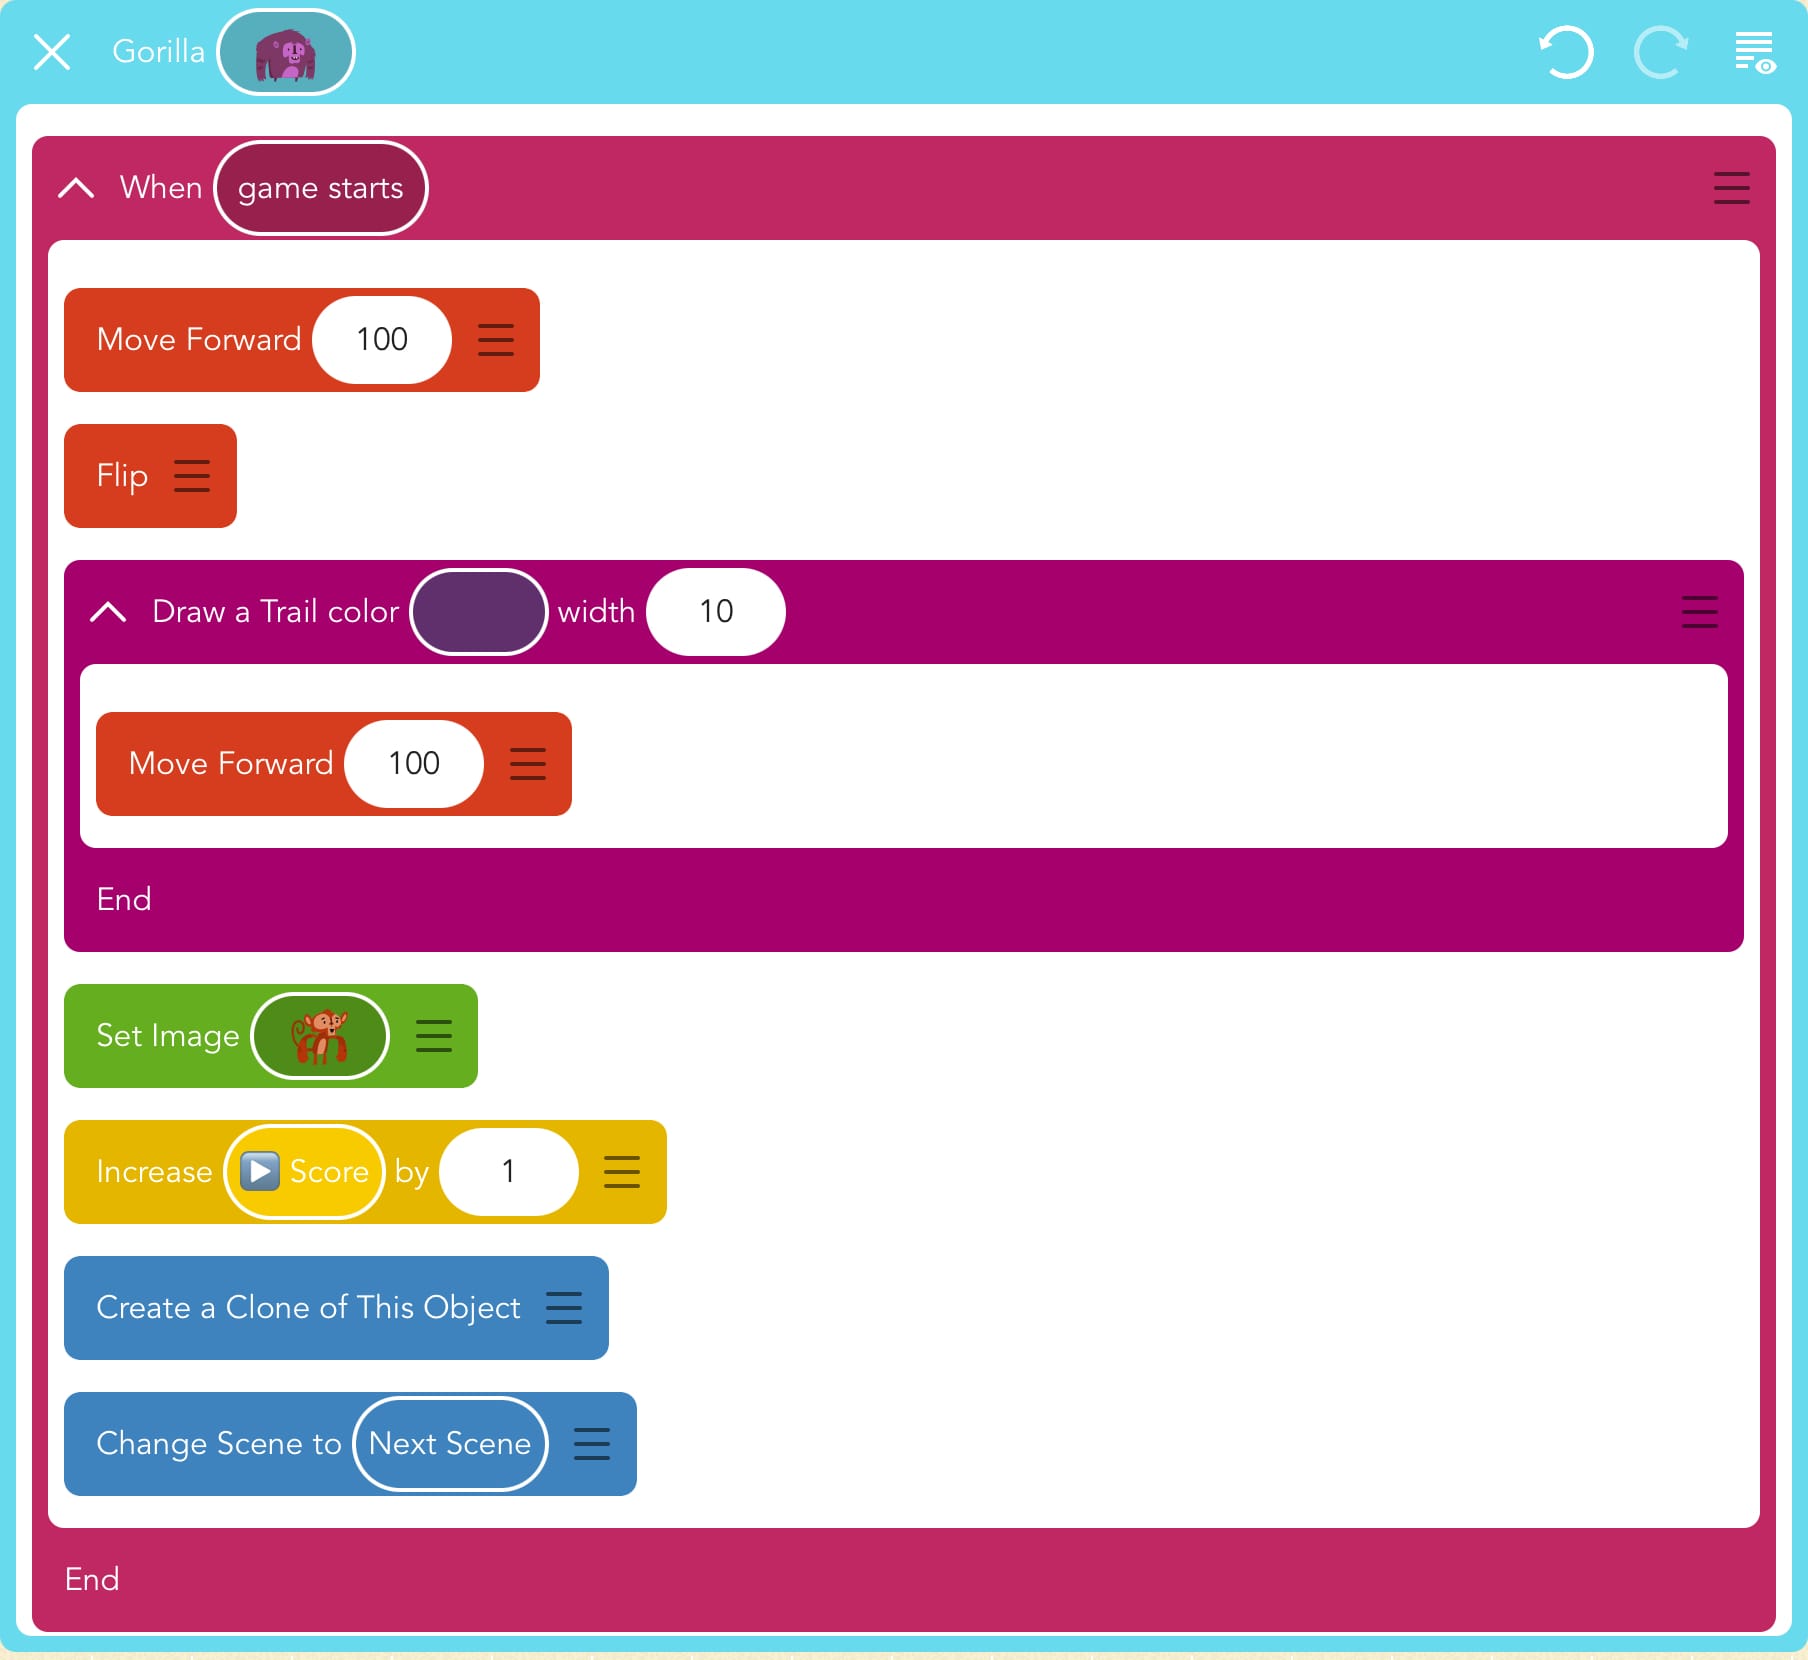Collapse the Draw a Trail block
The height and width of the screenshot is (1660, 1808).
click(108, 612)
